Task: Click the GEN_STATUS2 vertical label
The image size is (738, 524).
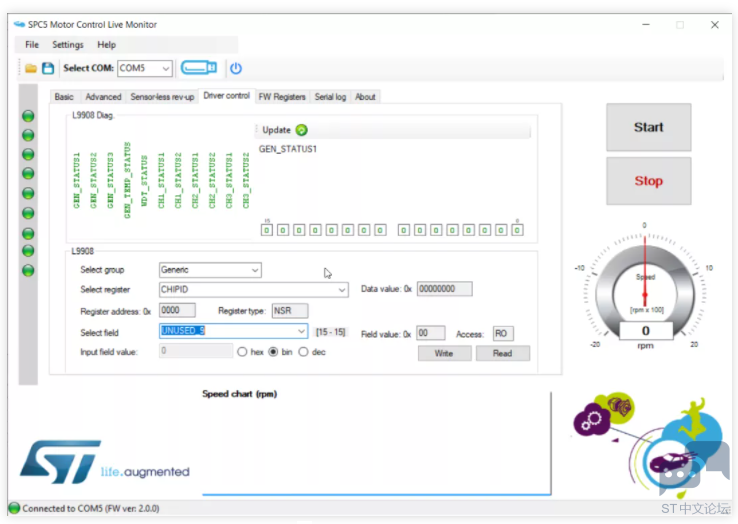Action: [x=94, y=180]
